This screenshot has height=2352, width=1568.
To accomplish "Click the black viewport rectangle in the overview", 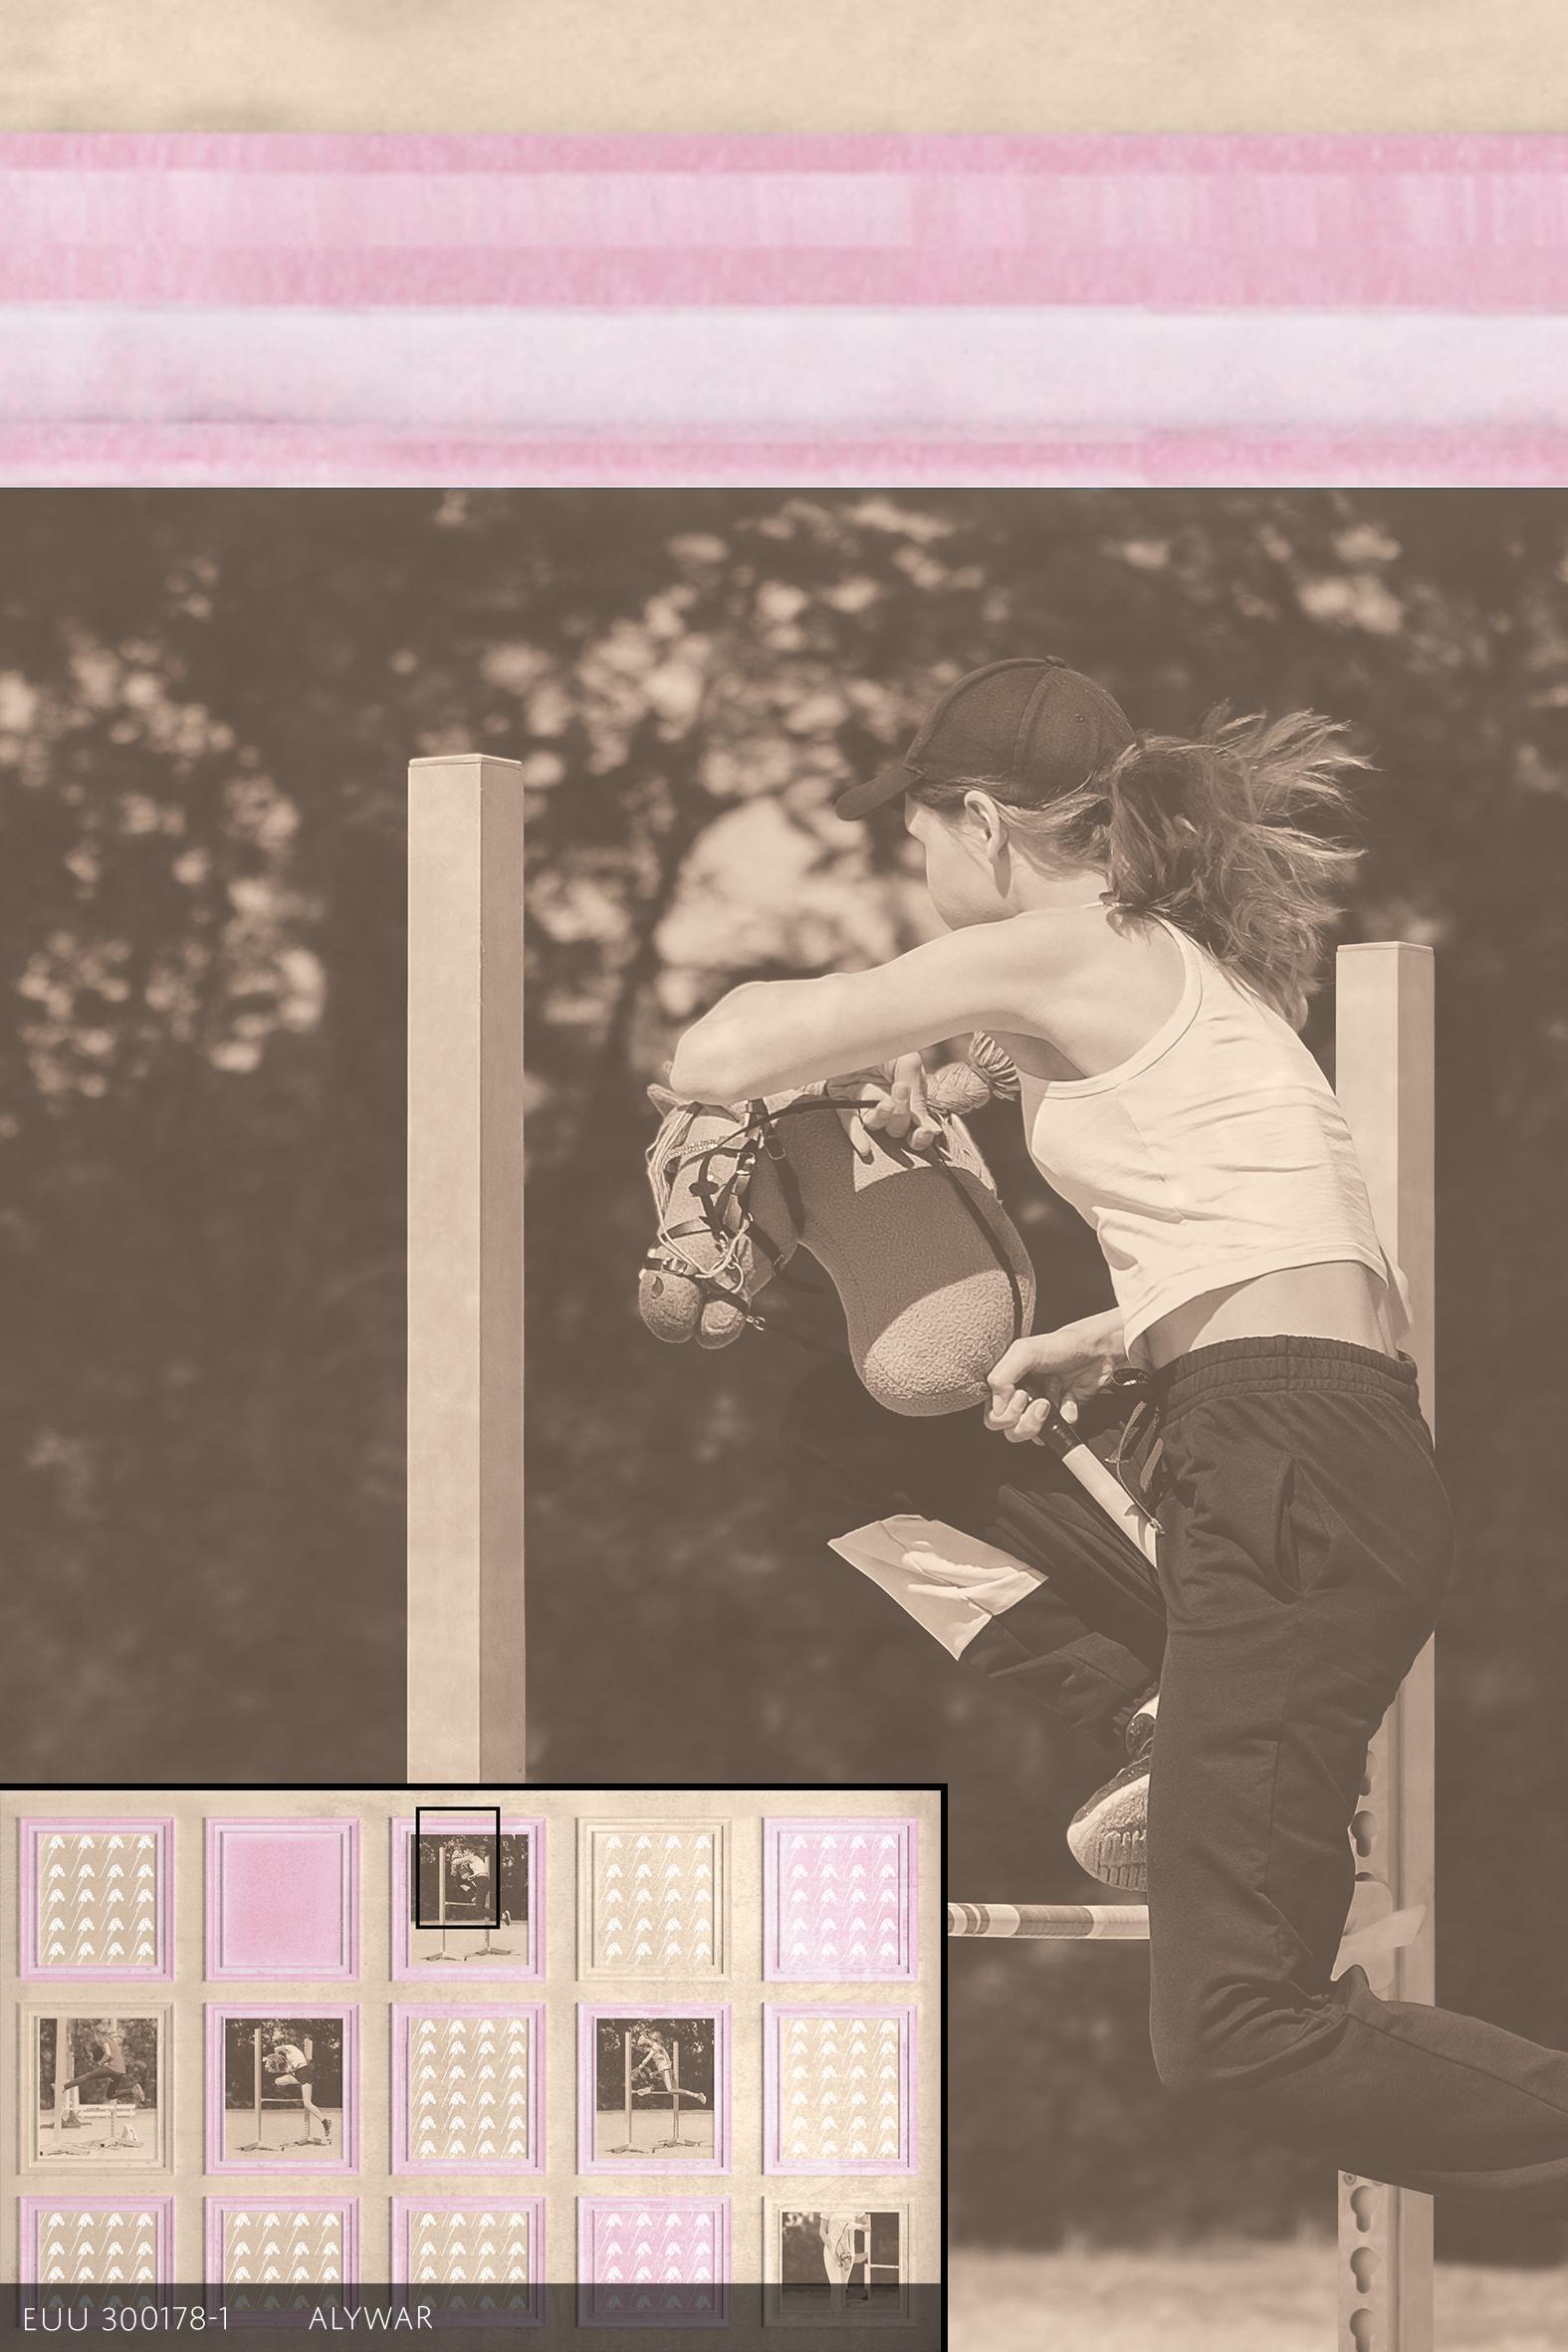I will (457, 1866).
